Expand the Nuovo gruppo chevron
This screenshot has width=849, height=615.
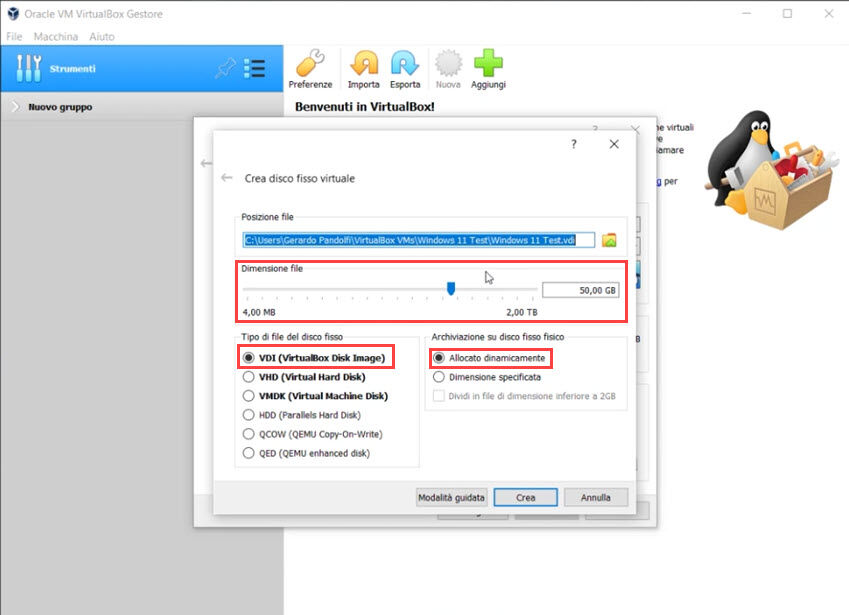pyautogui.click(x=15, y=107)
